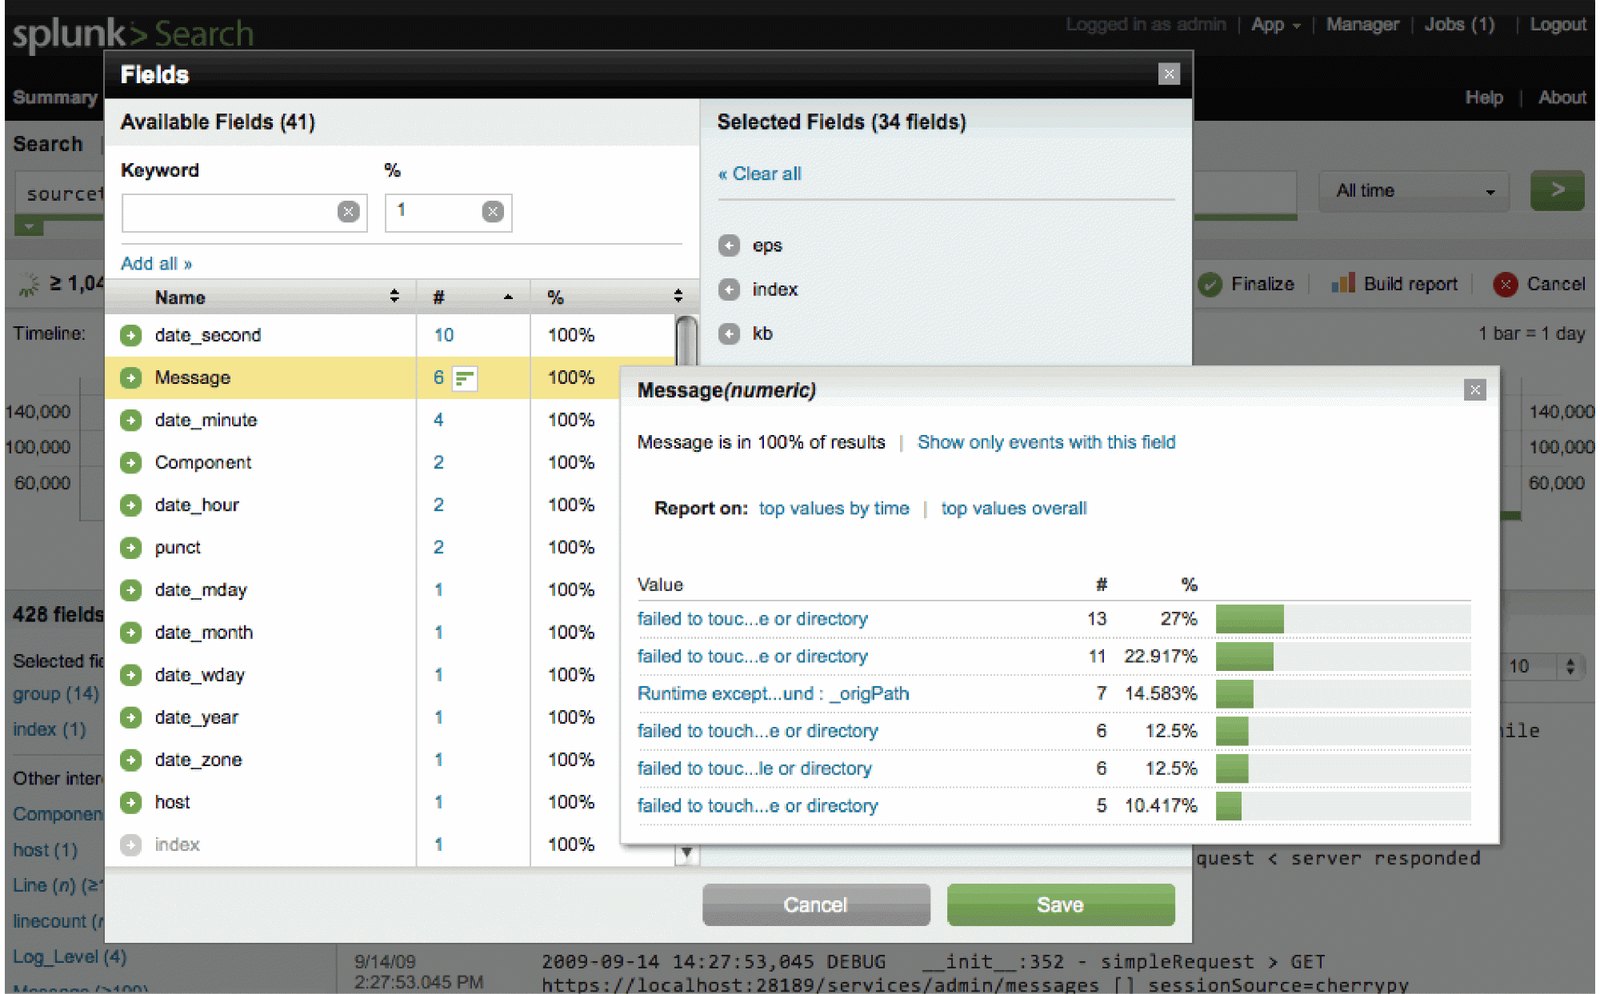The image size is (1600, 994).
Task: Select the failed to touc...le or directory value
Action: coord(754,768)
